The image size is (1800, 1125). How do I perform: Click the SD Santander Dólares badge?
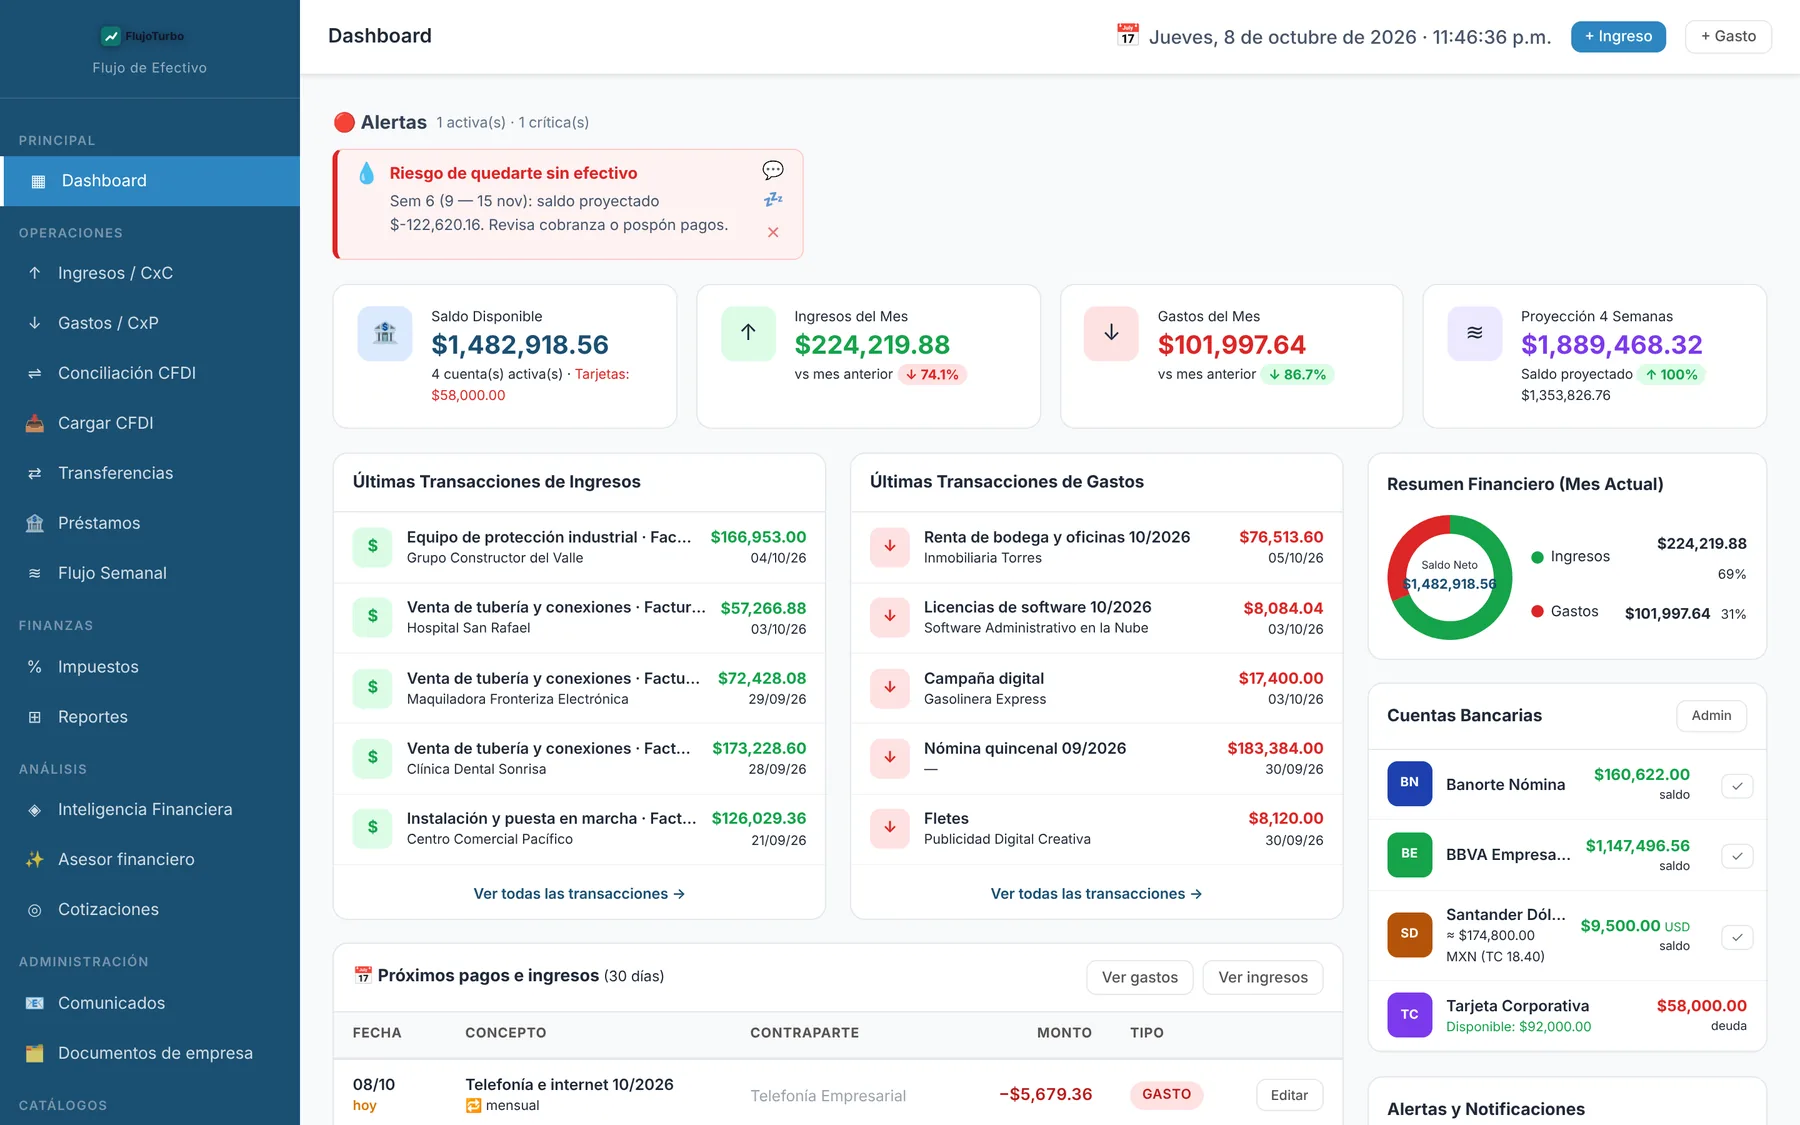[1410, 934]
